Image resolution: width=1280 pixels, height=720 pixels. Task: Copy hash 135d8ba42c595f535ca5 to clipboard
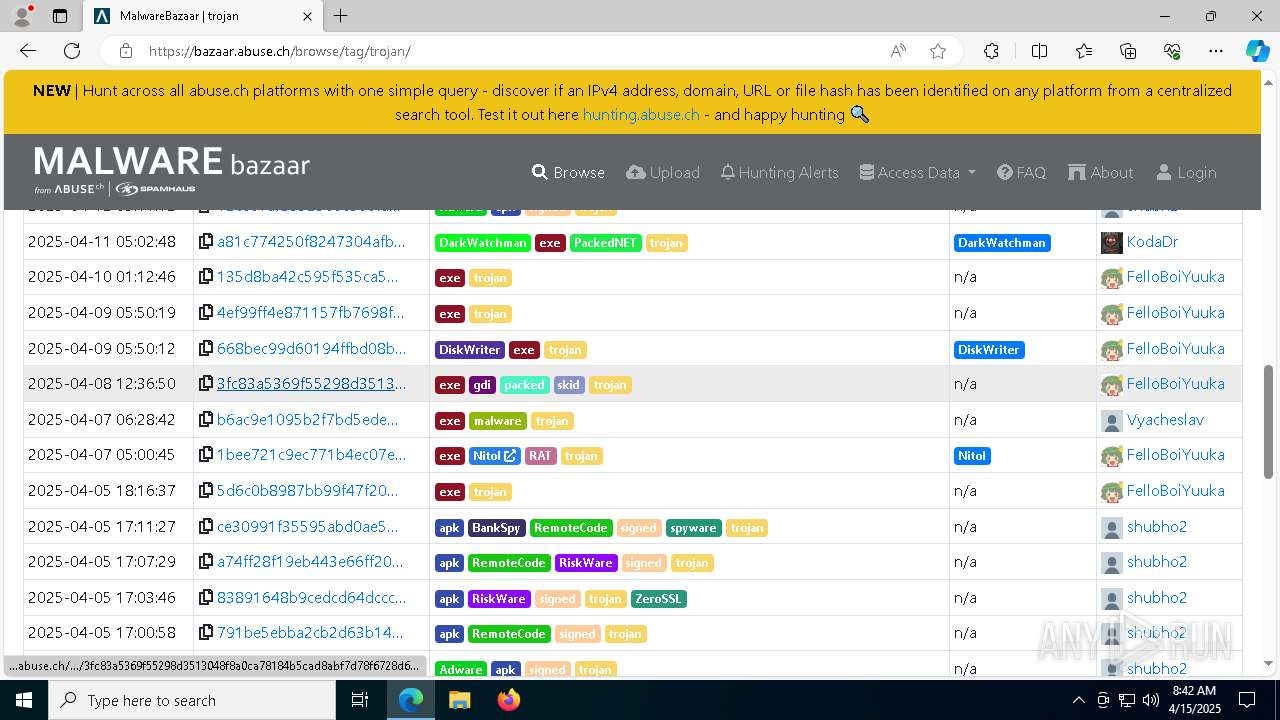[x=206, y=277]
